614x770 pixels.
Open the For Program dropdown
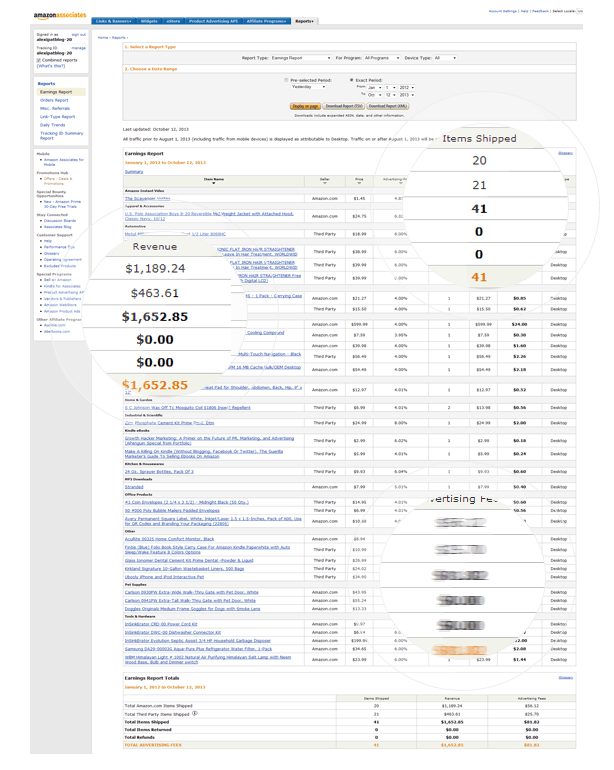[x=382, y=58]
